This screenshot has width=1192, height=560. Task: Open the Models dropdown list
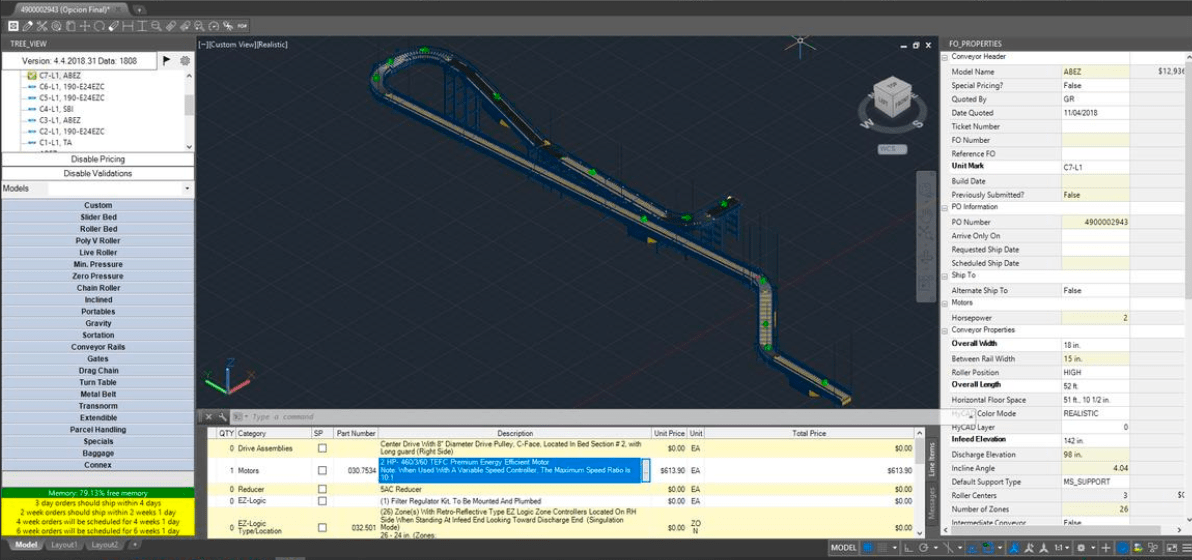pyautogui.click(x=187, y=189)
